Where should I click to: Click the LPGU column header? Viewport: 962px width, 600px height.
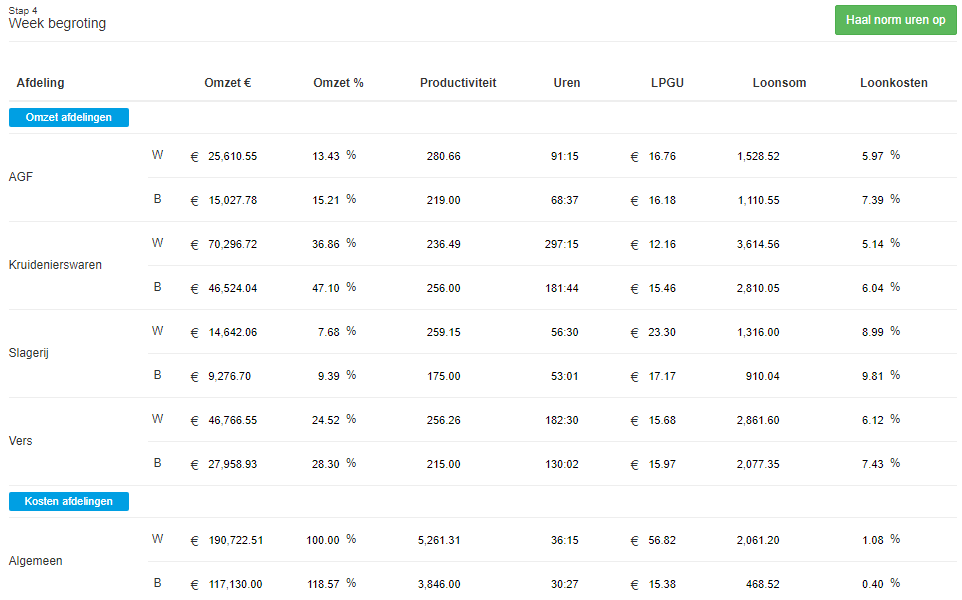pyautogui.click(x=667, y=83)
